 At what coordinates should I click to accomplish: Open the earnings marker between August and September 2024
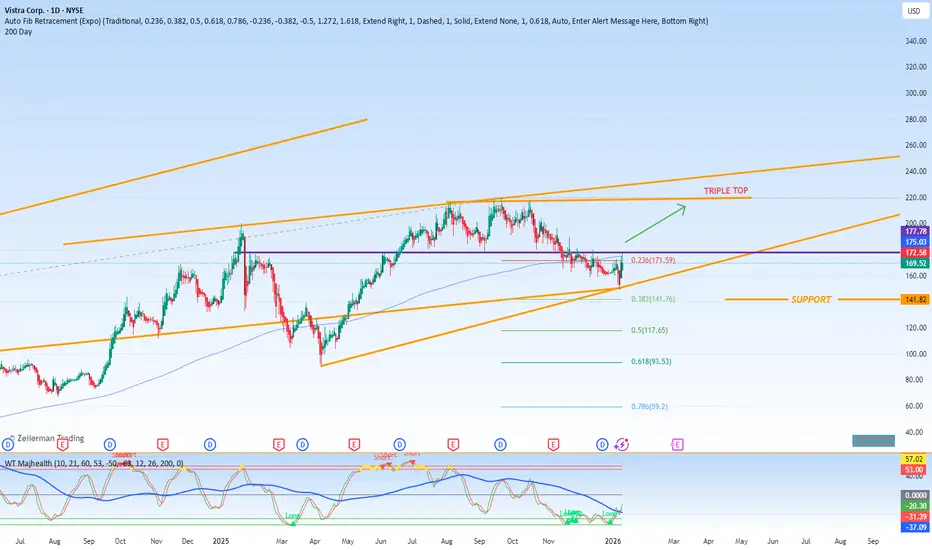(x=62, y=444)
